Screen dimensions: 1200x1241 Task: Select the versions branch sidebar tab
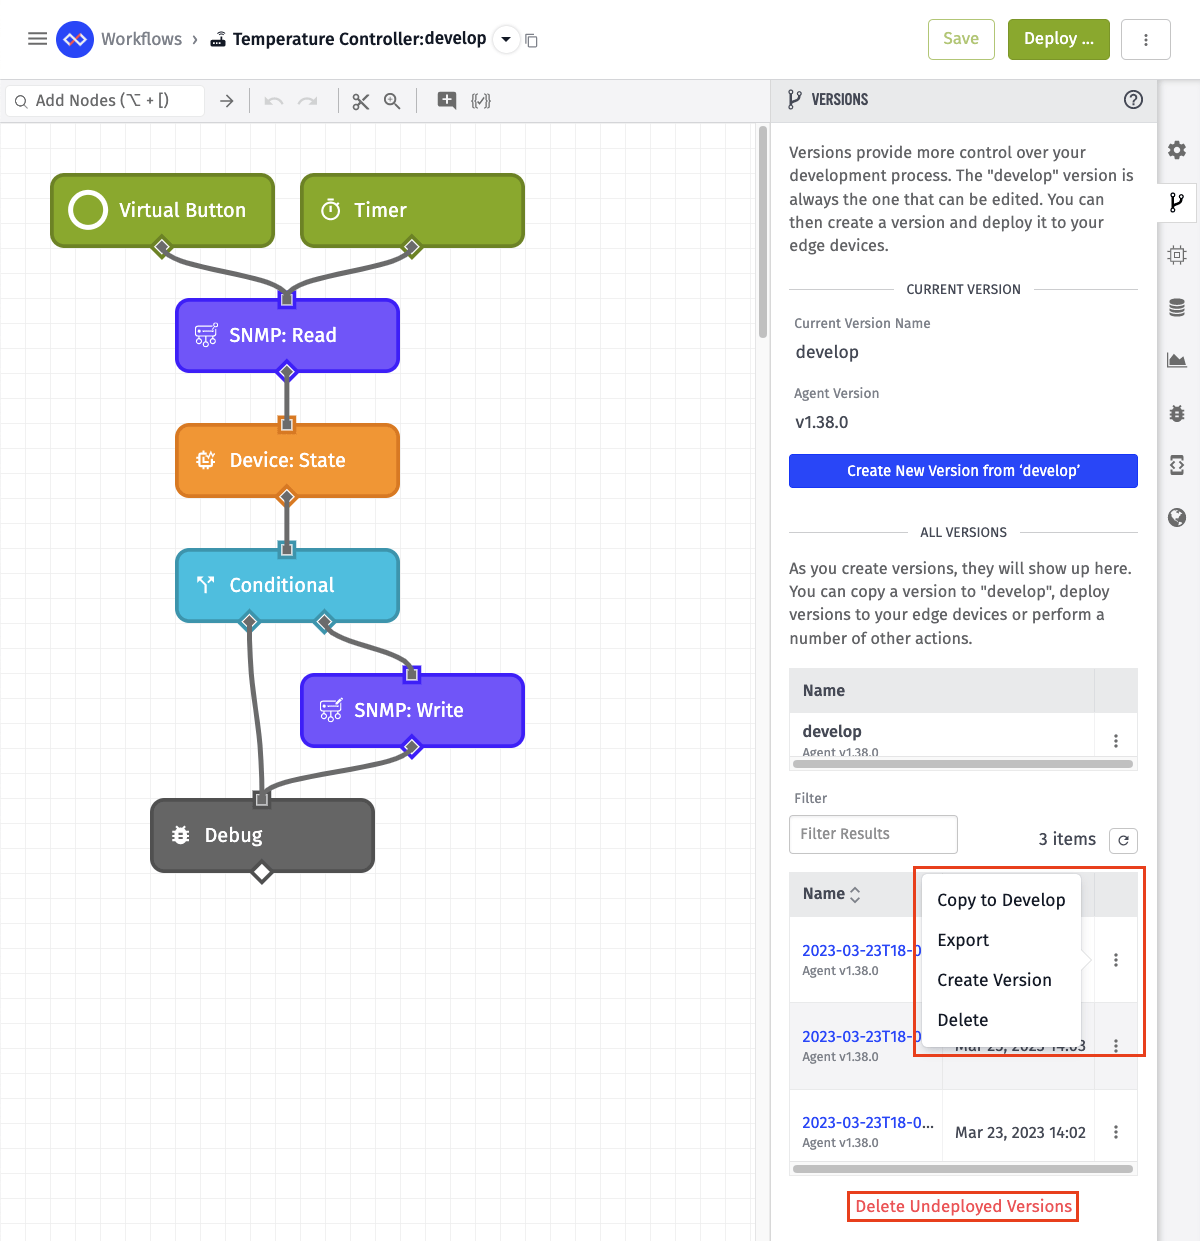(x=1177, y=202)
